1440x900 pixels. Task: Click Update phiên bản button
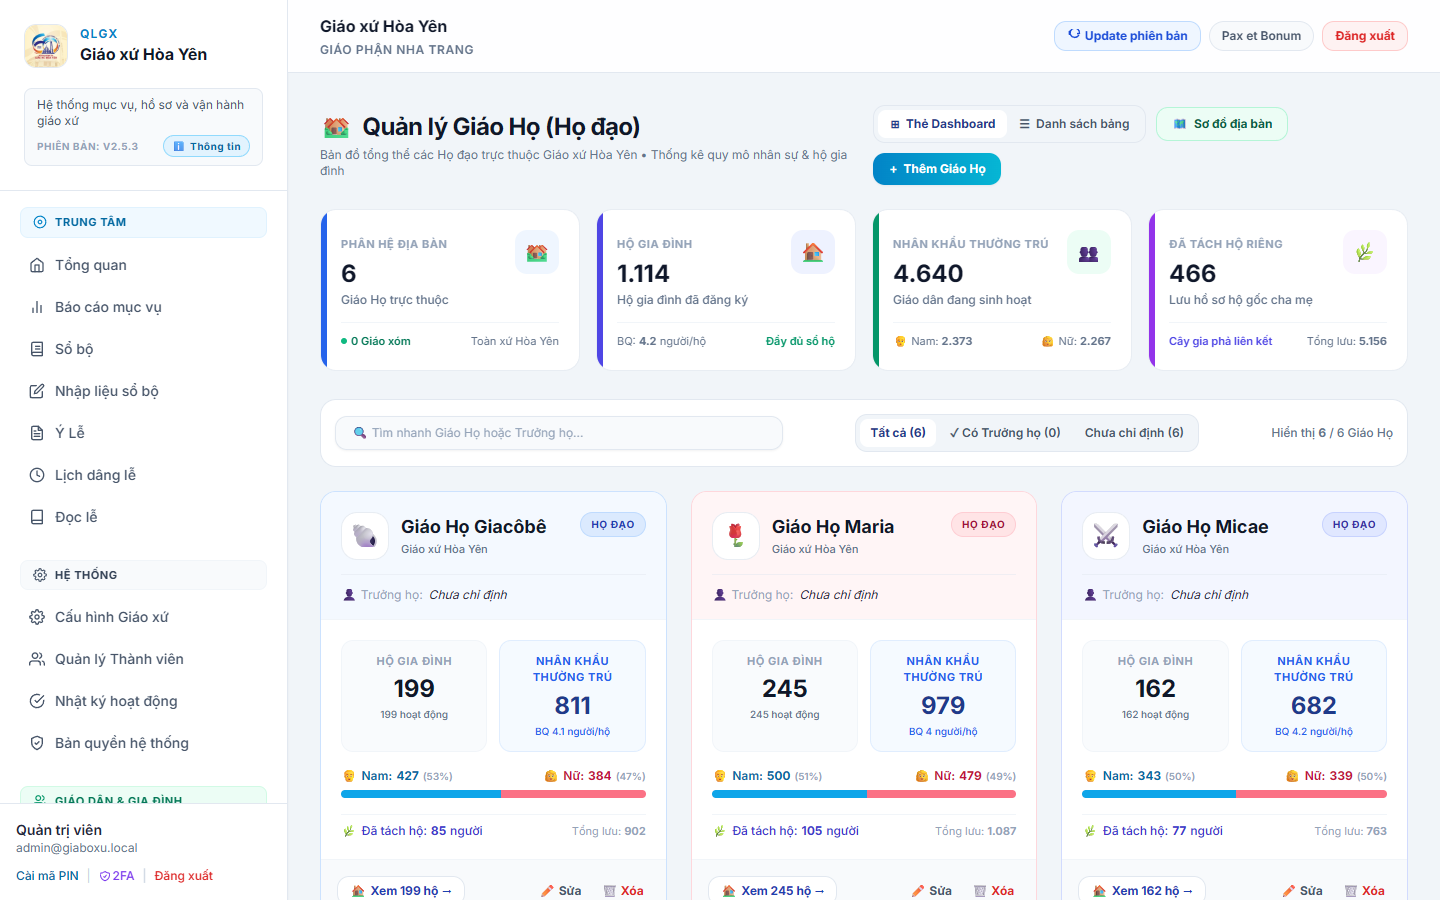point(1127,36)
